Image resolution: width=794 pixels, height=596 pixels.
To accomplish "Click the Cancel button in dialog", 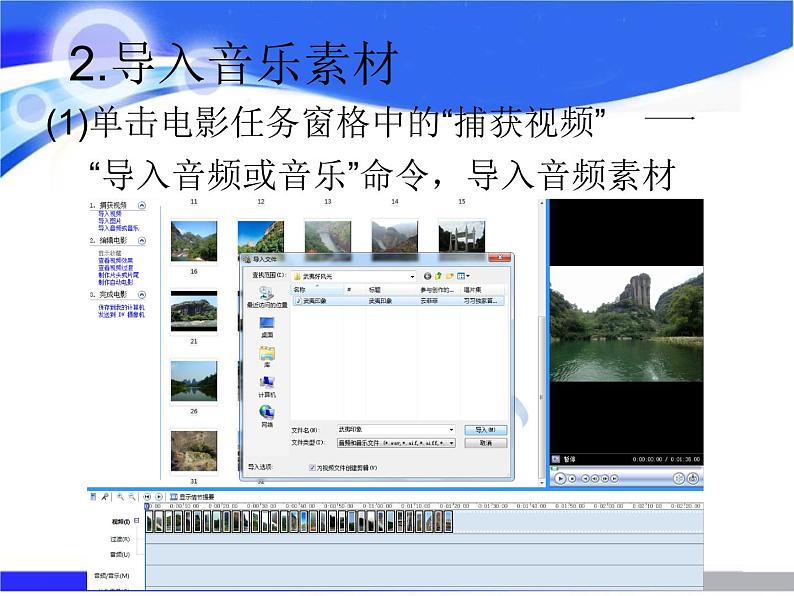I will click(x=485, y=442).
